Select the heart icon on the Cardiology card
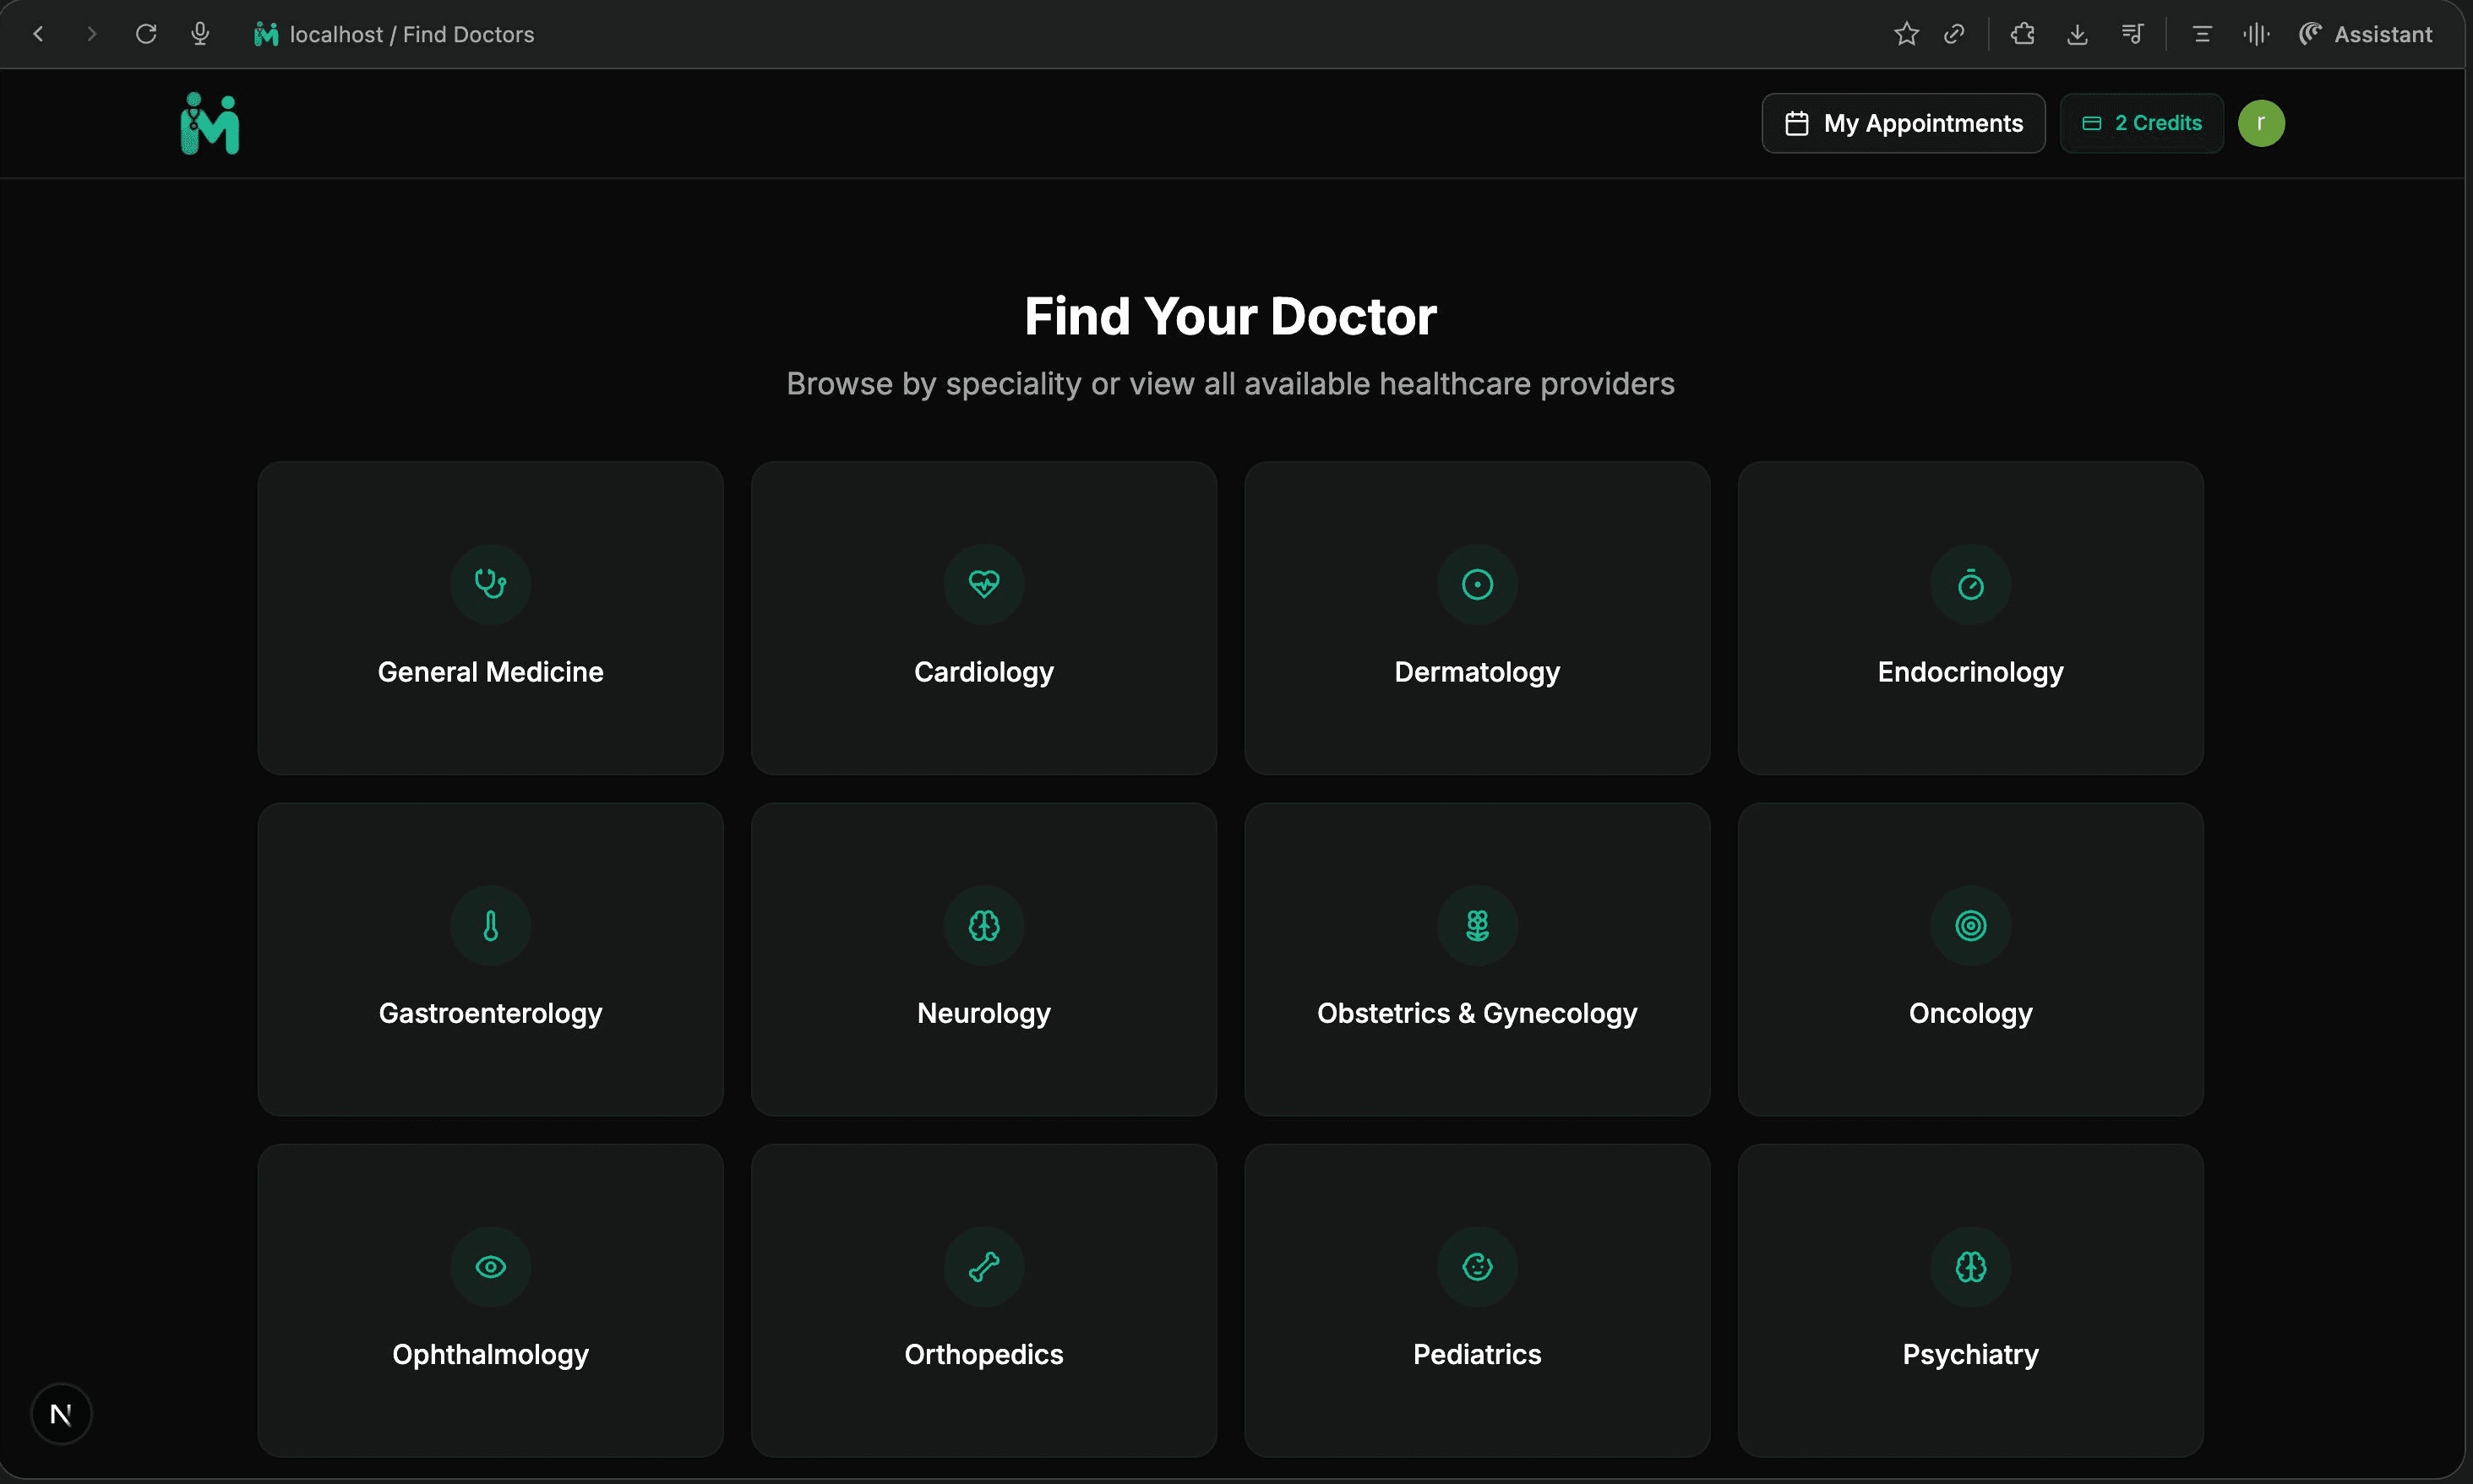The height and width of the screenshot is (1484, 2473). 983,584
